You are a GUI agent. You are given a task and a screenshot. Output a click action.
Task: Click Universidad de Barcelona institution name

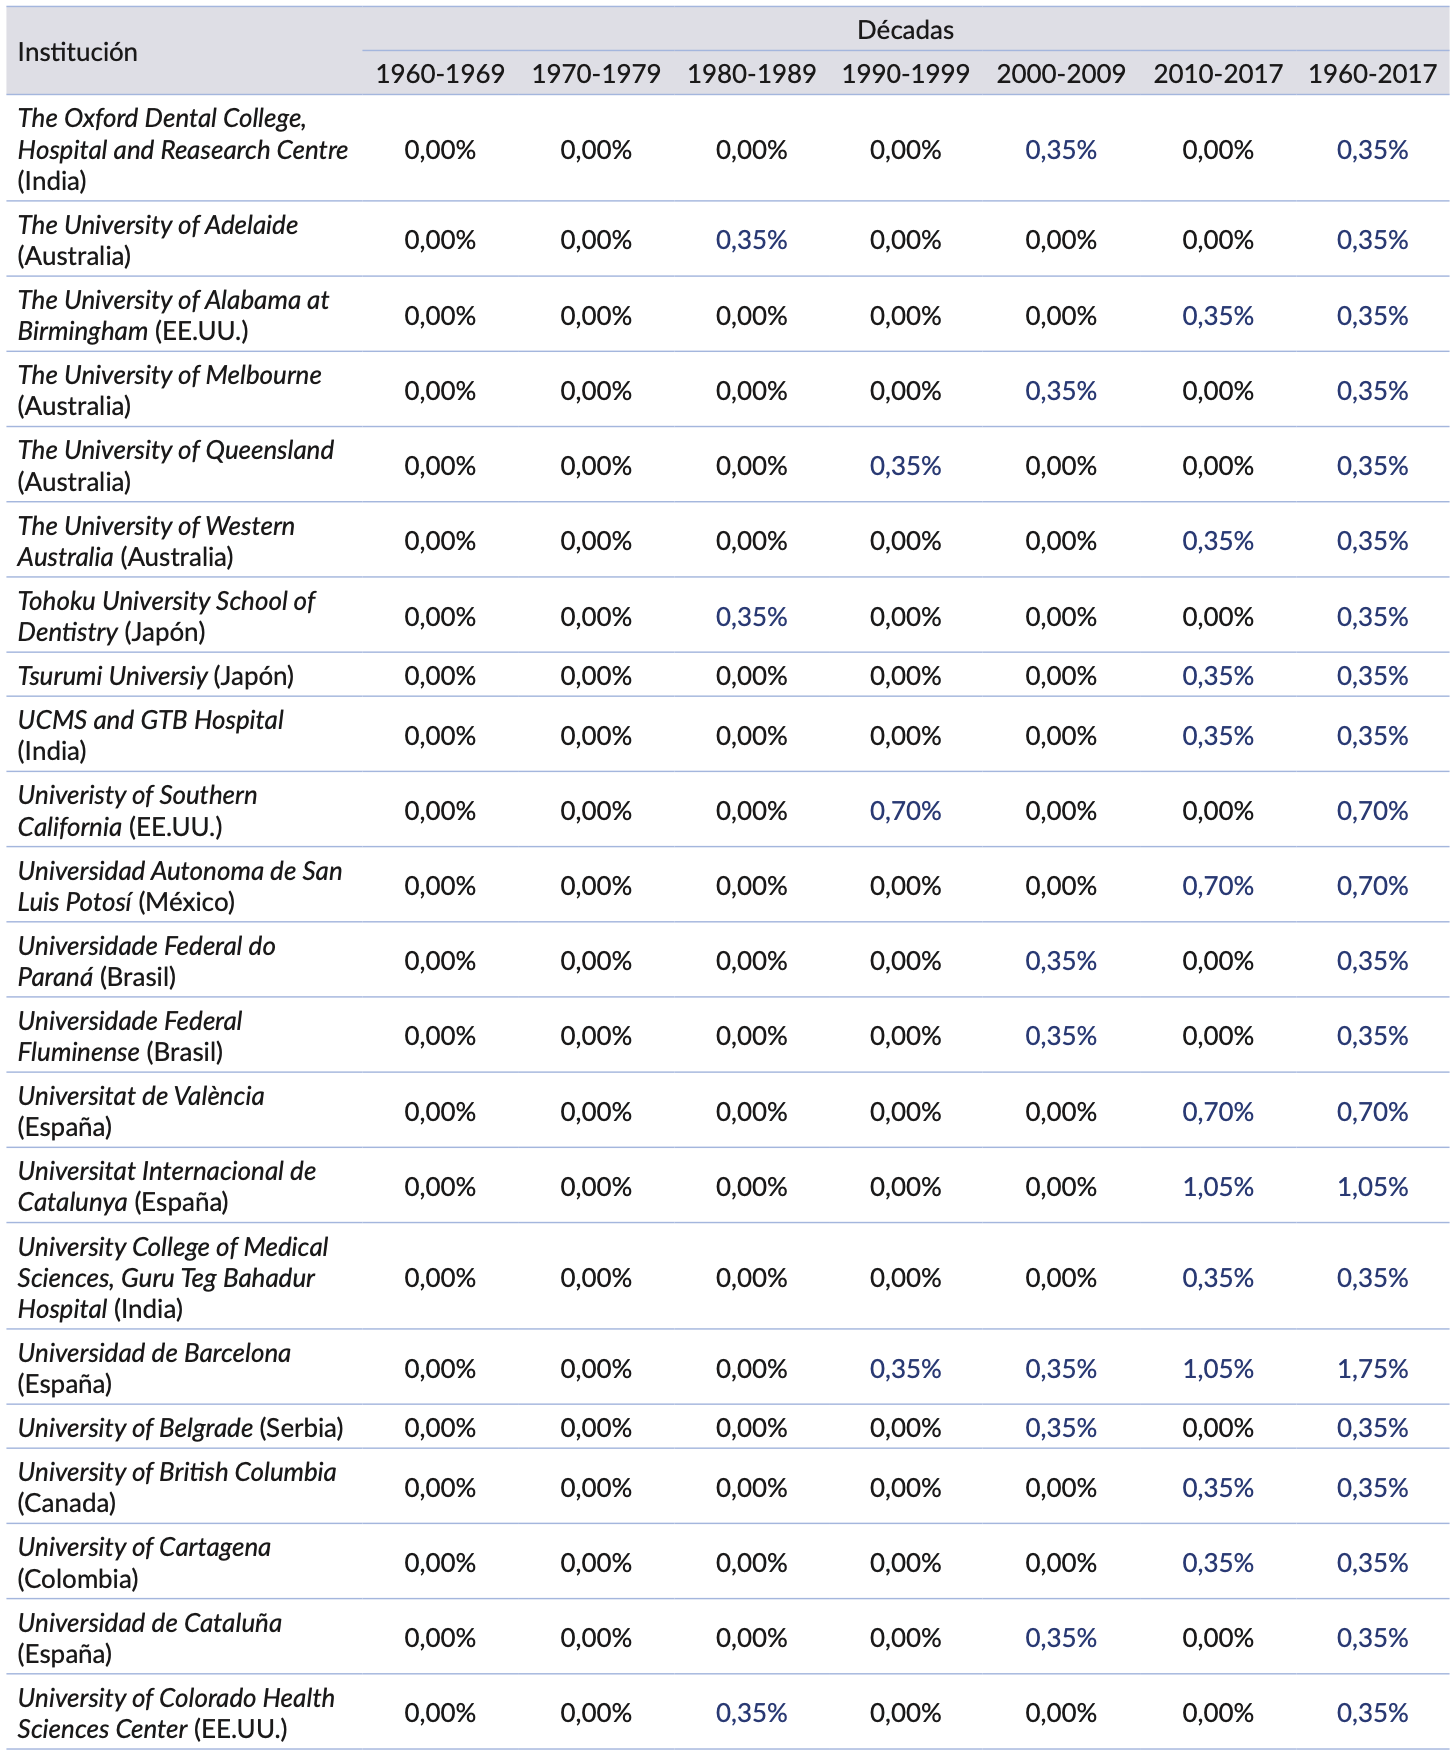coord(154,1368)
